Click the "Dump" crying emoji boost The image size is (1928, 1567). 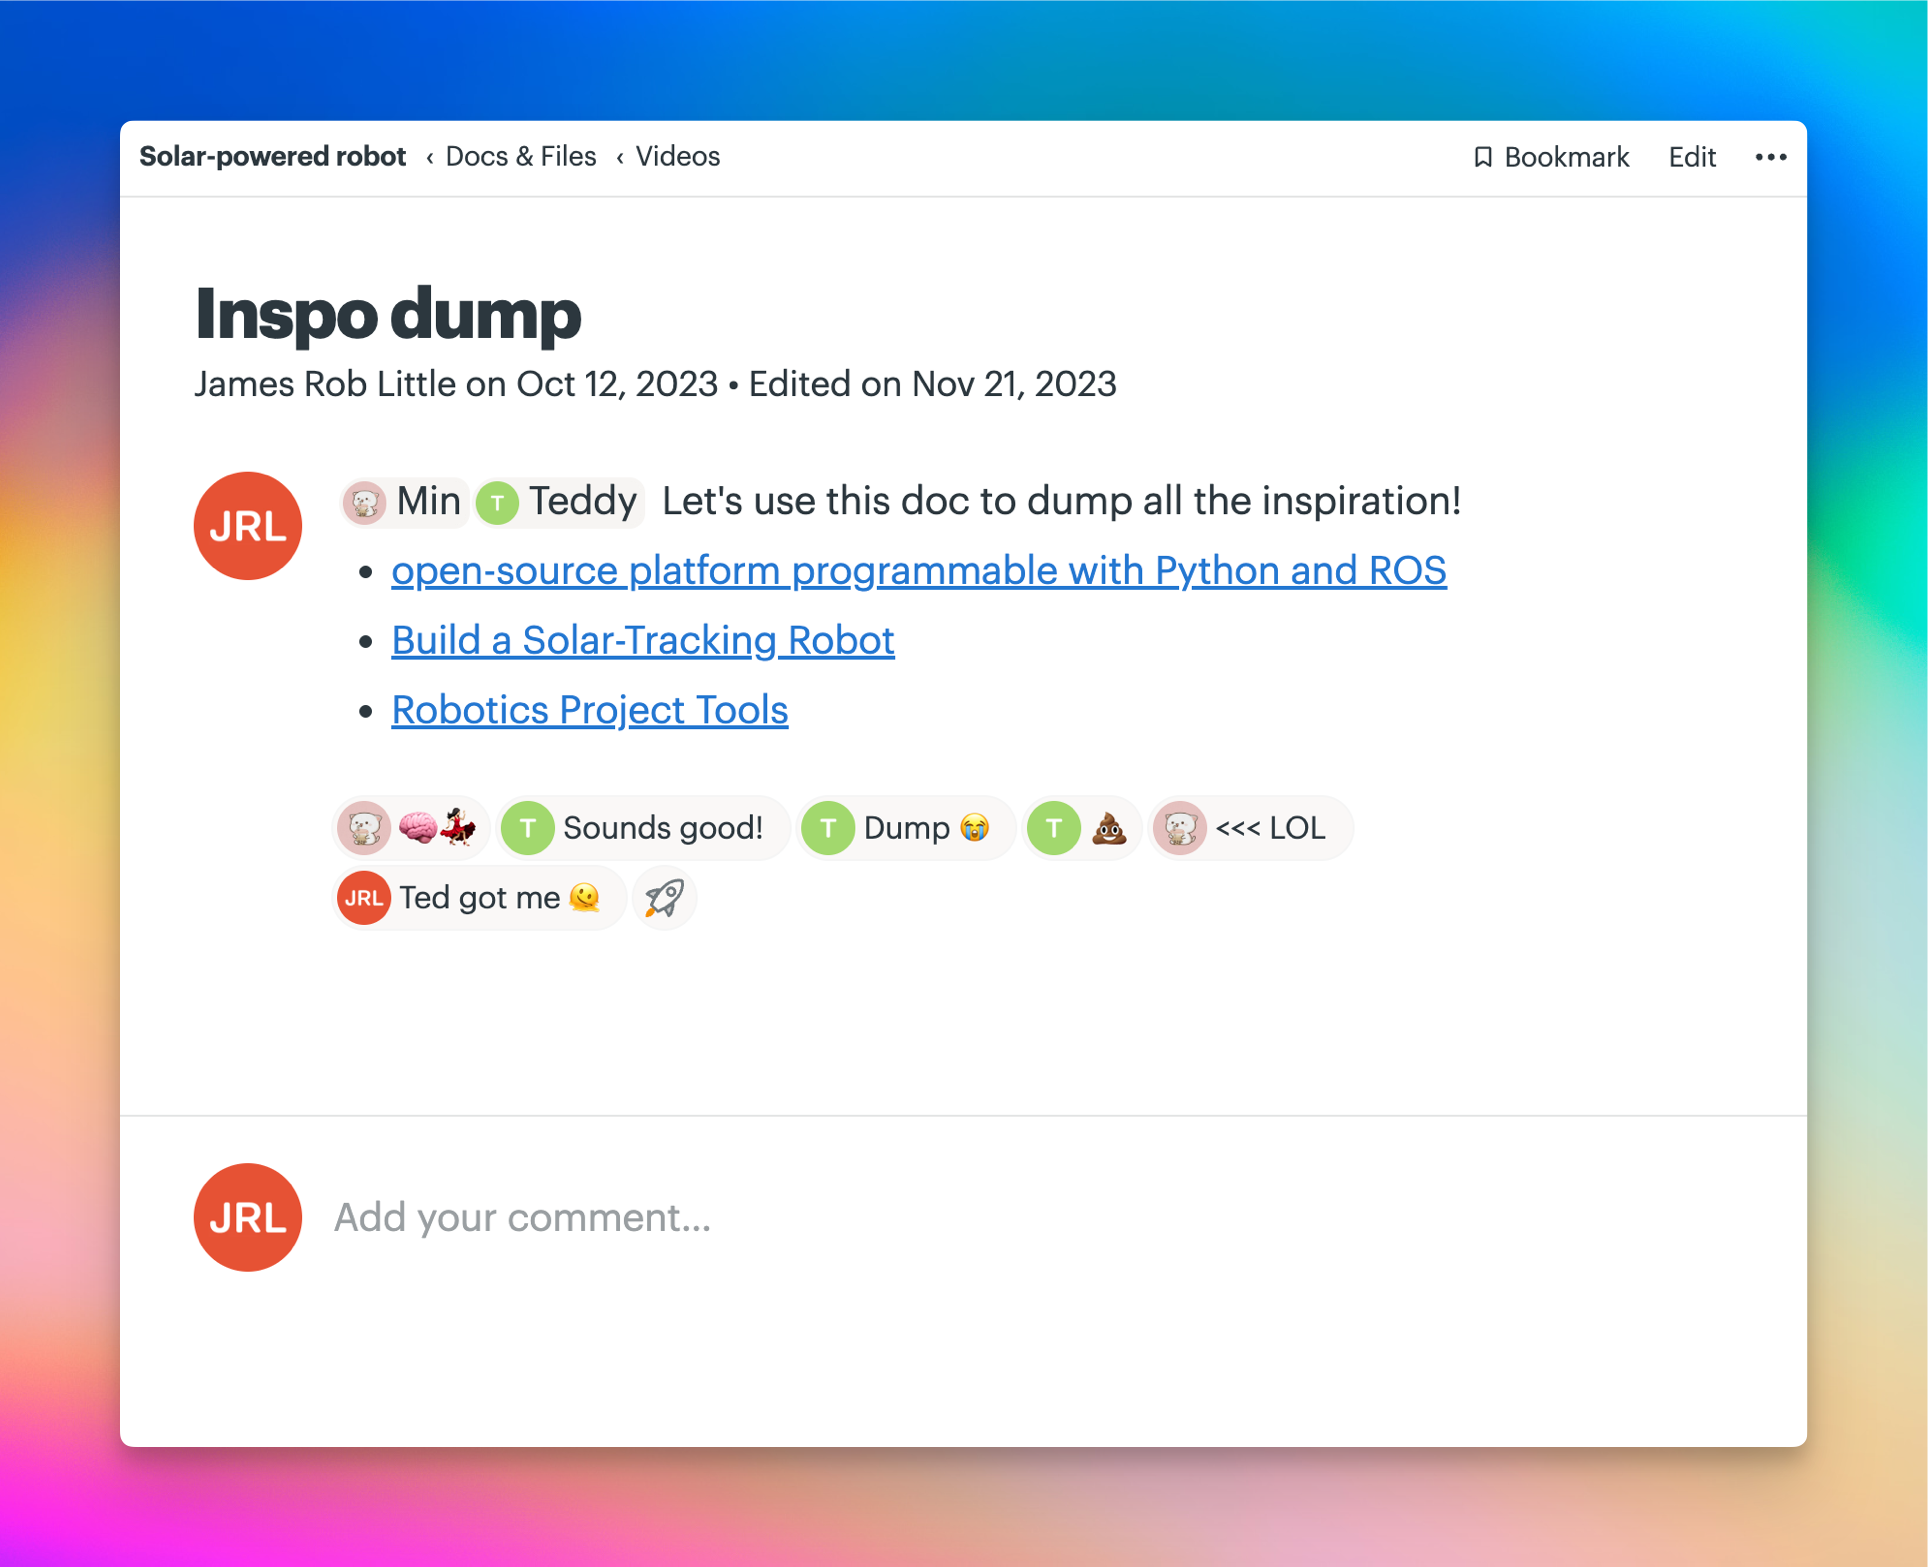[x=908, y=828]
